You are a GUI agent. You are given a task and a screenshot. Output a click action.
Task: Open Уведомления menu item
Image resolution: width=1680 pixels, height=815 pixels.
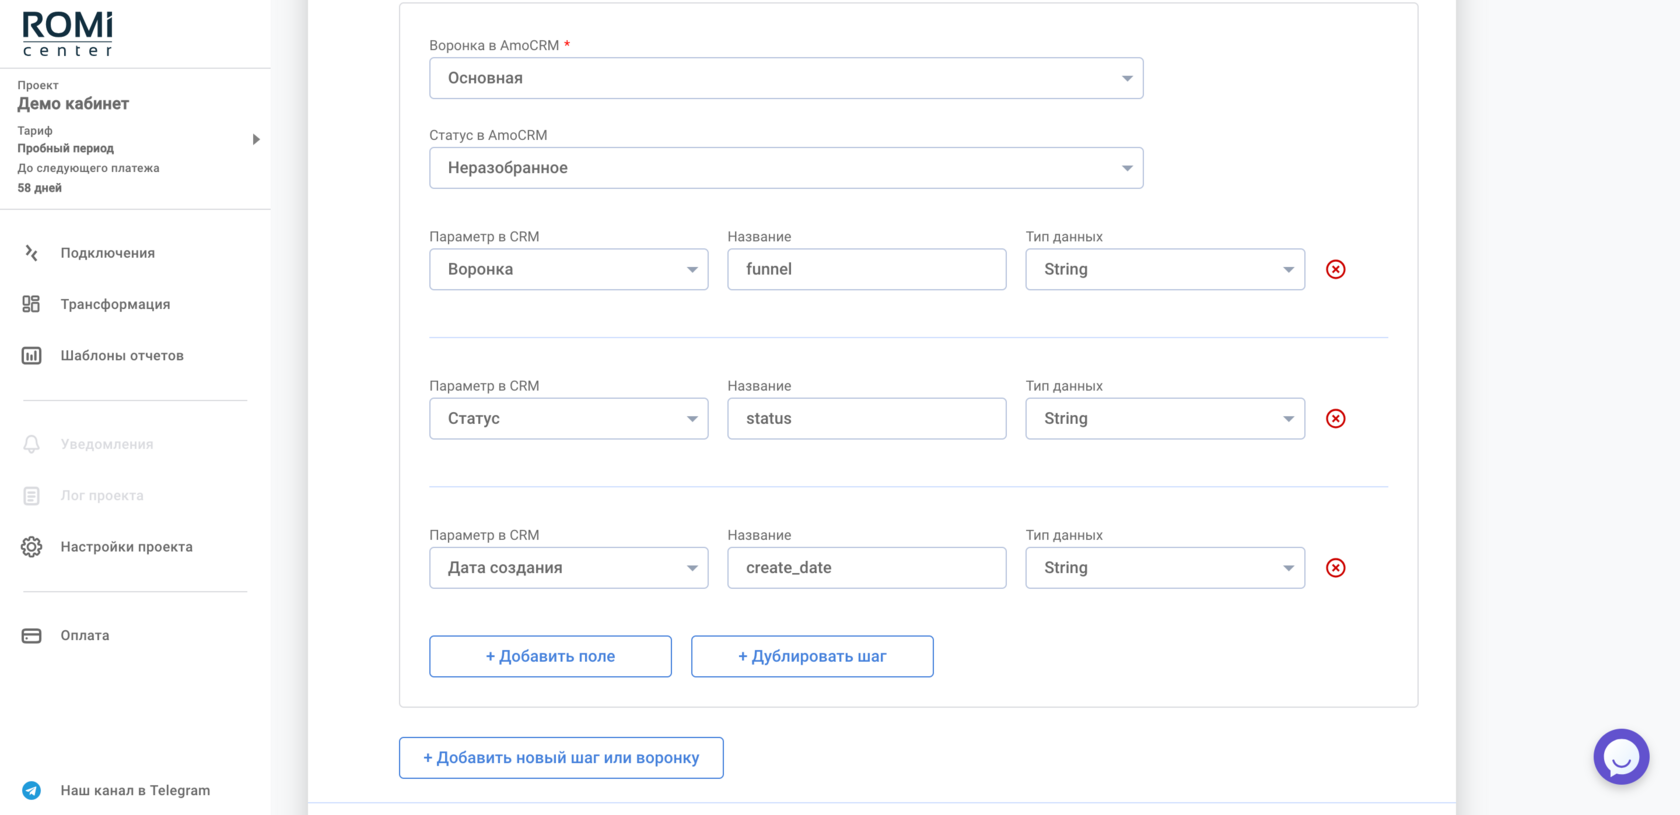point(107,444)
